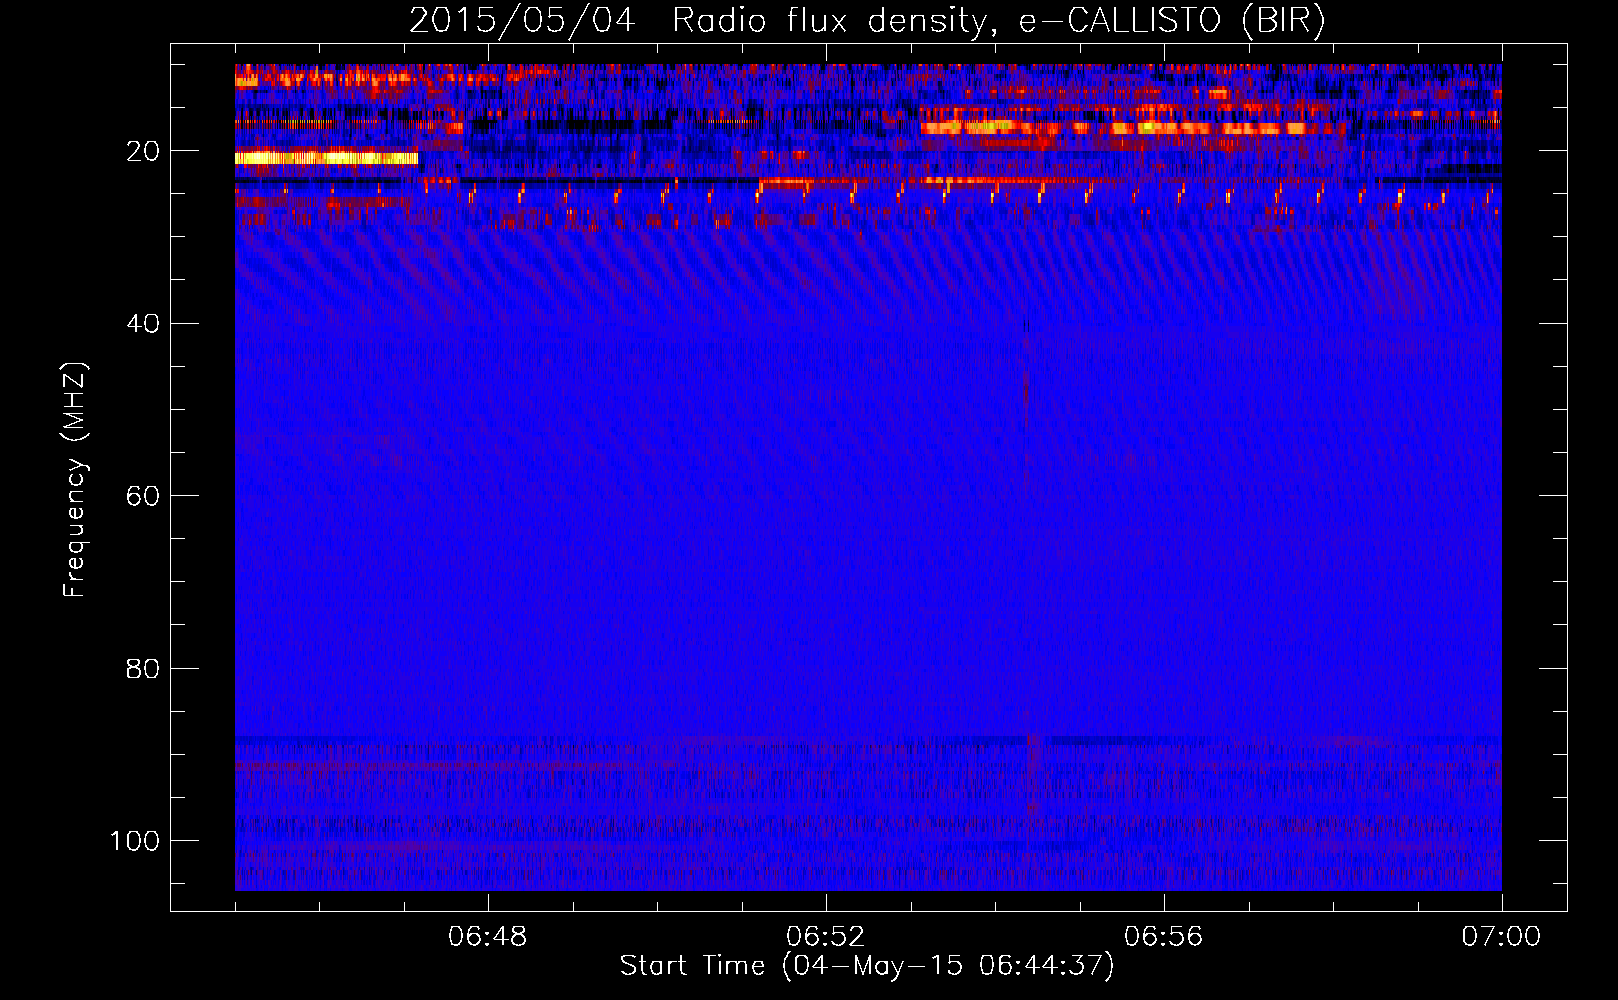Select the 'Frequency (MHZ)' y-axis label
Image resolution: width=1618 pixels, height=1000 pixels.
pyautogui.click(x=75, y=480)
